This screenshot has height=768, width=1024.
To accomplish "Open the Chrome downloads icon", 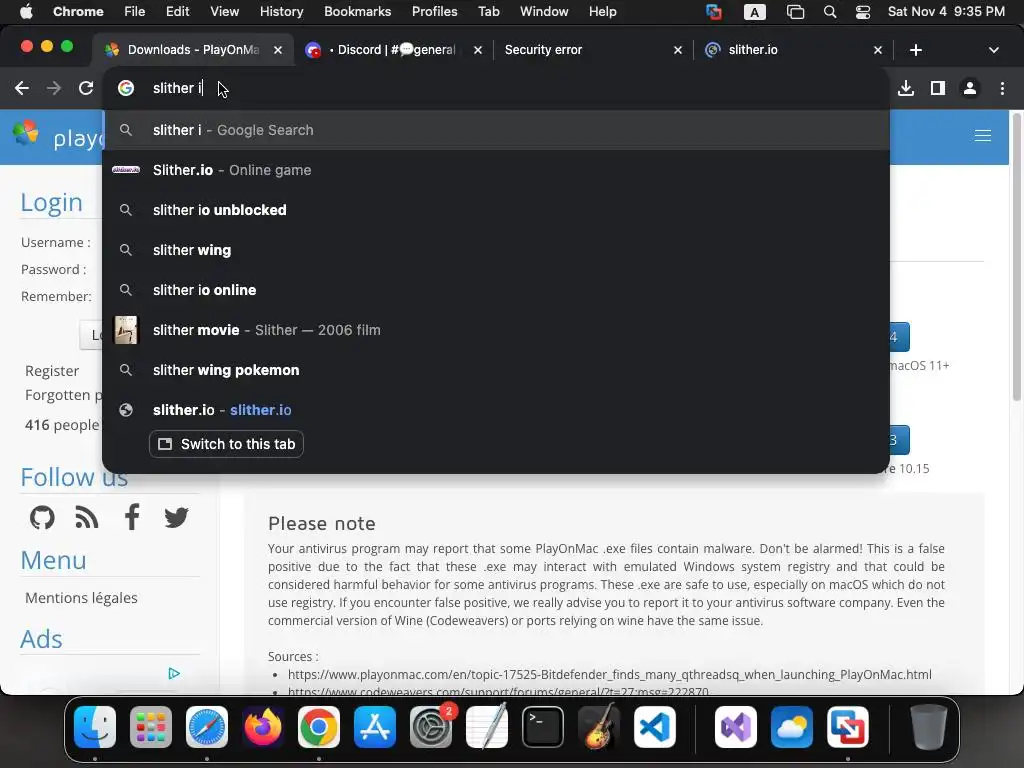I will [906, 88].
